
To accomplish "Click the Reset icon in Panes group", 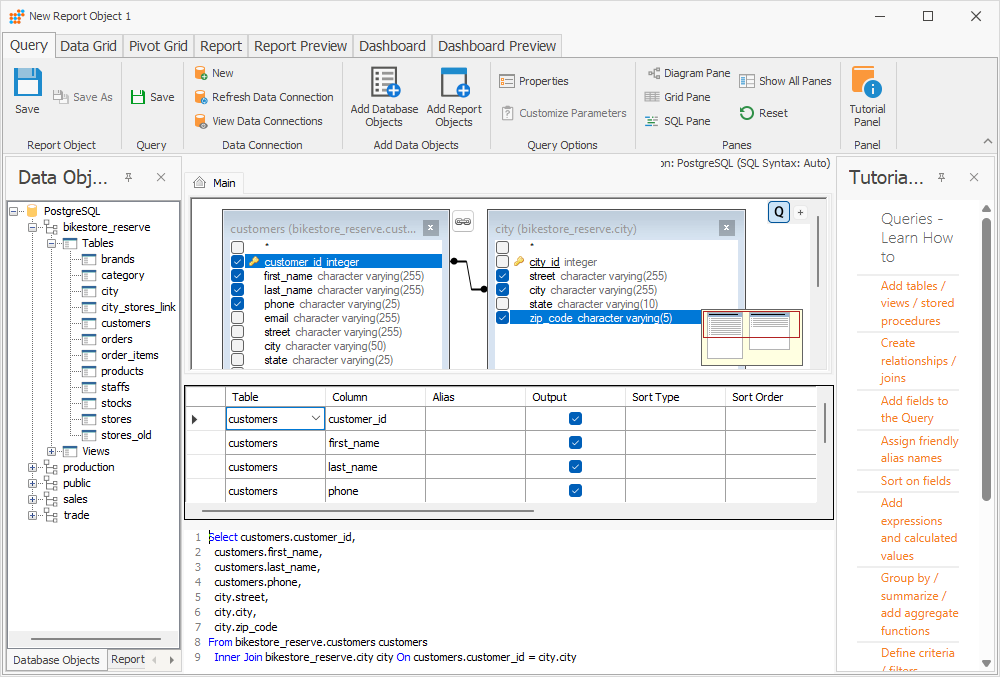I will coord(748,112).
